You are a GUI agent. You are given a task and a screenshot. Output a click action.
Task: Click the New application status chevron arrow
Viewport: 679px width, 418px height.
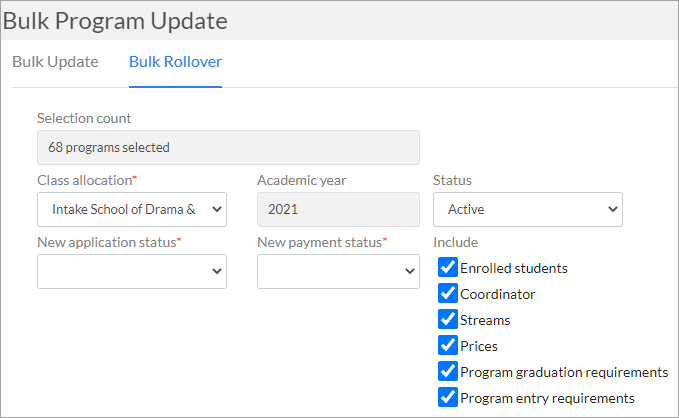tap(217, 272)
